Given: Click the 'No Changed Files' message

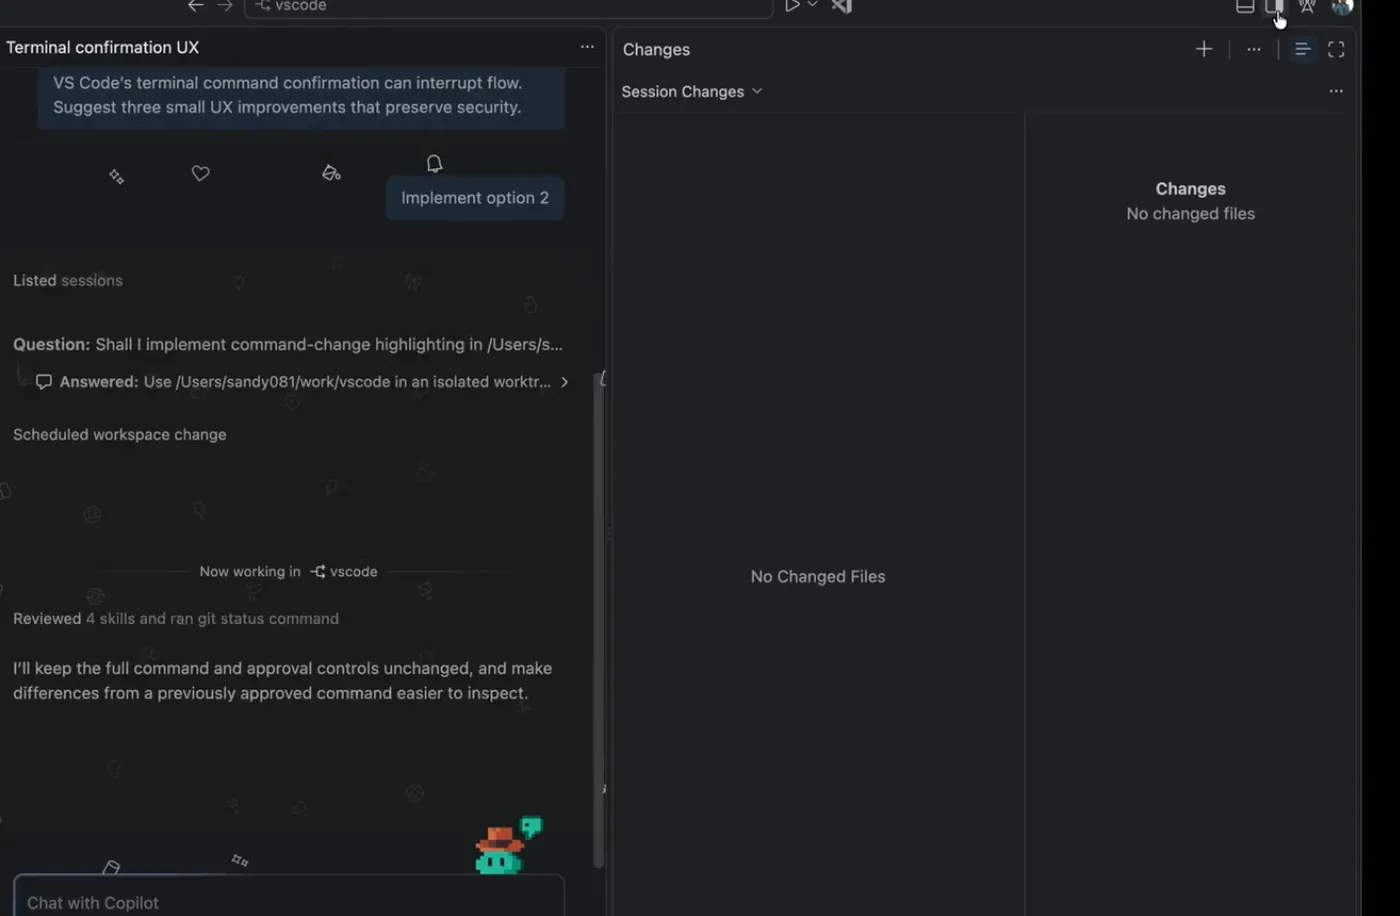Looking at the screenshot, I should [818, 577].
